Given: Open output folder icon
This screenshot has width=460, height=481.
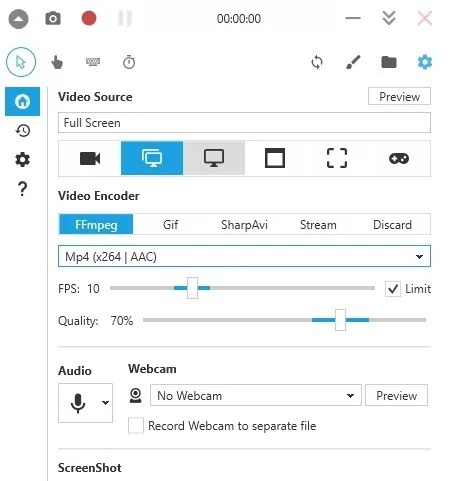Looking at the screenshot, I should pos(389,62).
